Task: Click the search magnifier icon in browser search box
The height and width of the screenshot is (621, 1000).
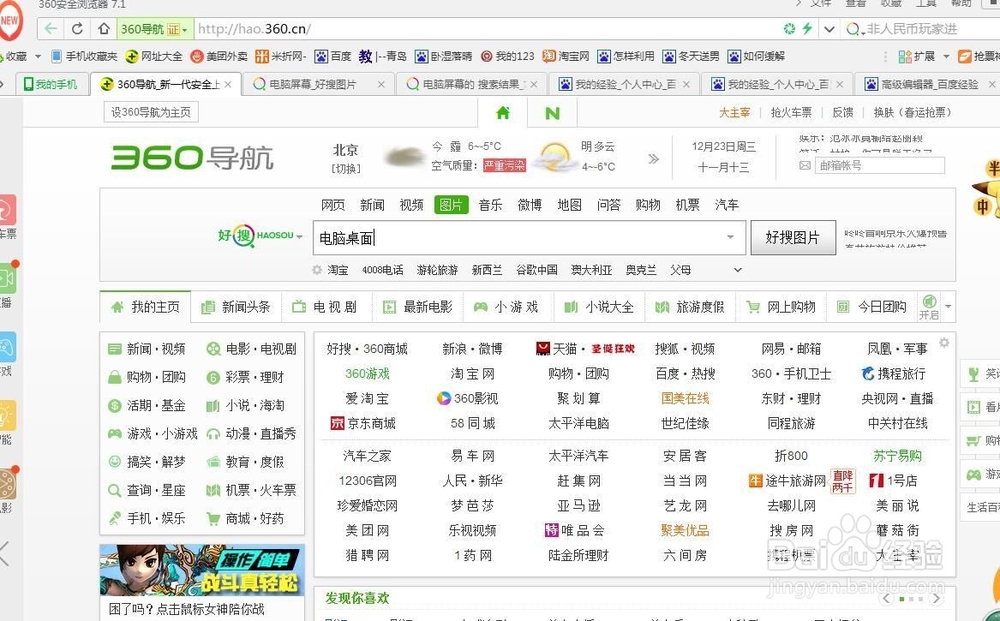Action: pos(852,29)
